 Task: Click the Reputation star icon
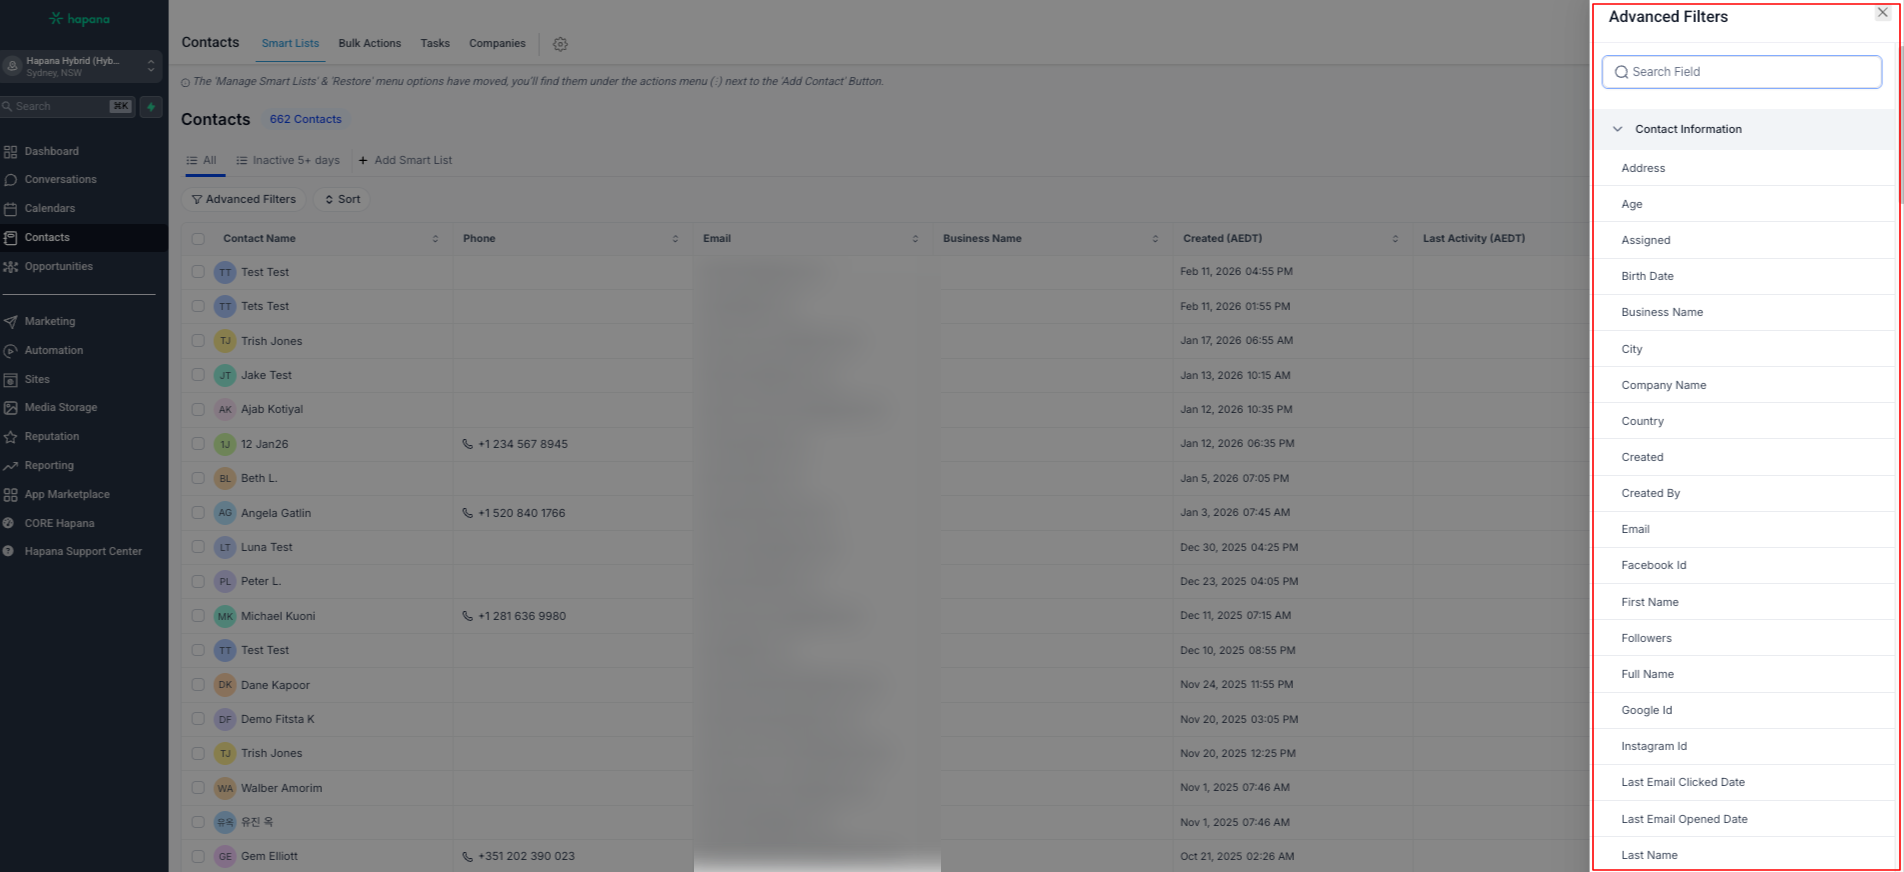[x=11, y=437]
